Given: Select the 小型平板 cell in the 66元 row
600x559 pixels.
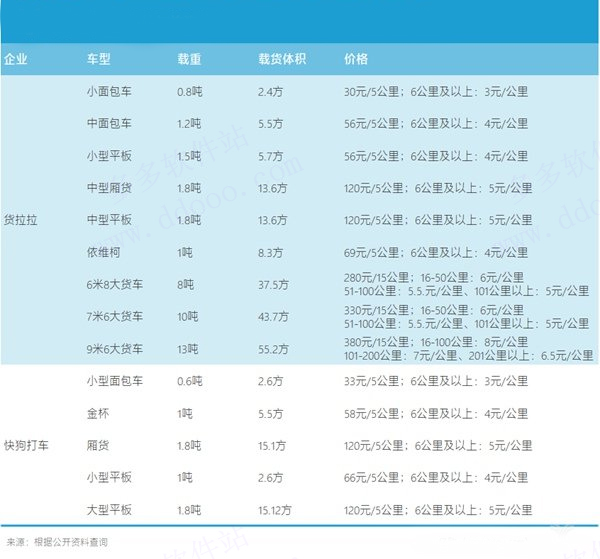Looking at the screenshot, I should 109,478.
